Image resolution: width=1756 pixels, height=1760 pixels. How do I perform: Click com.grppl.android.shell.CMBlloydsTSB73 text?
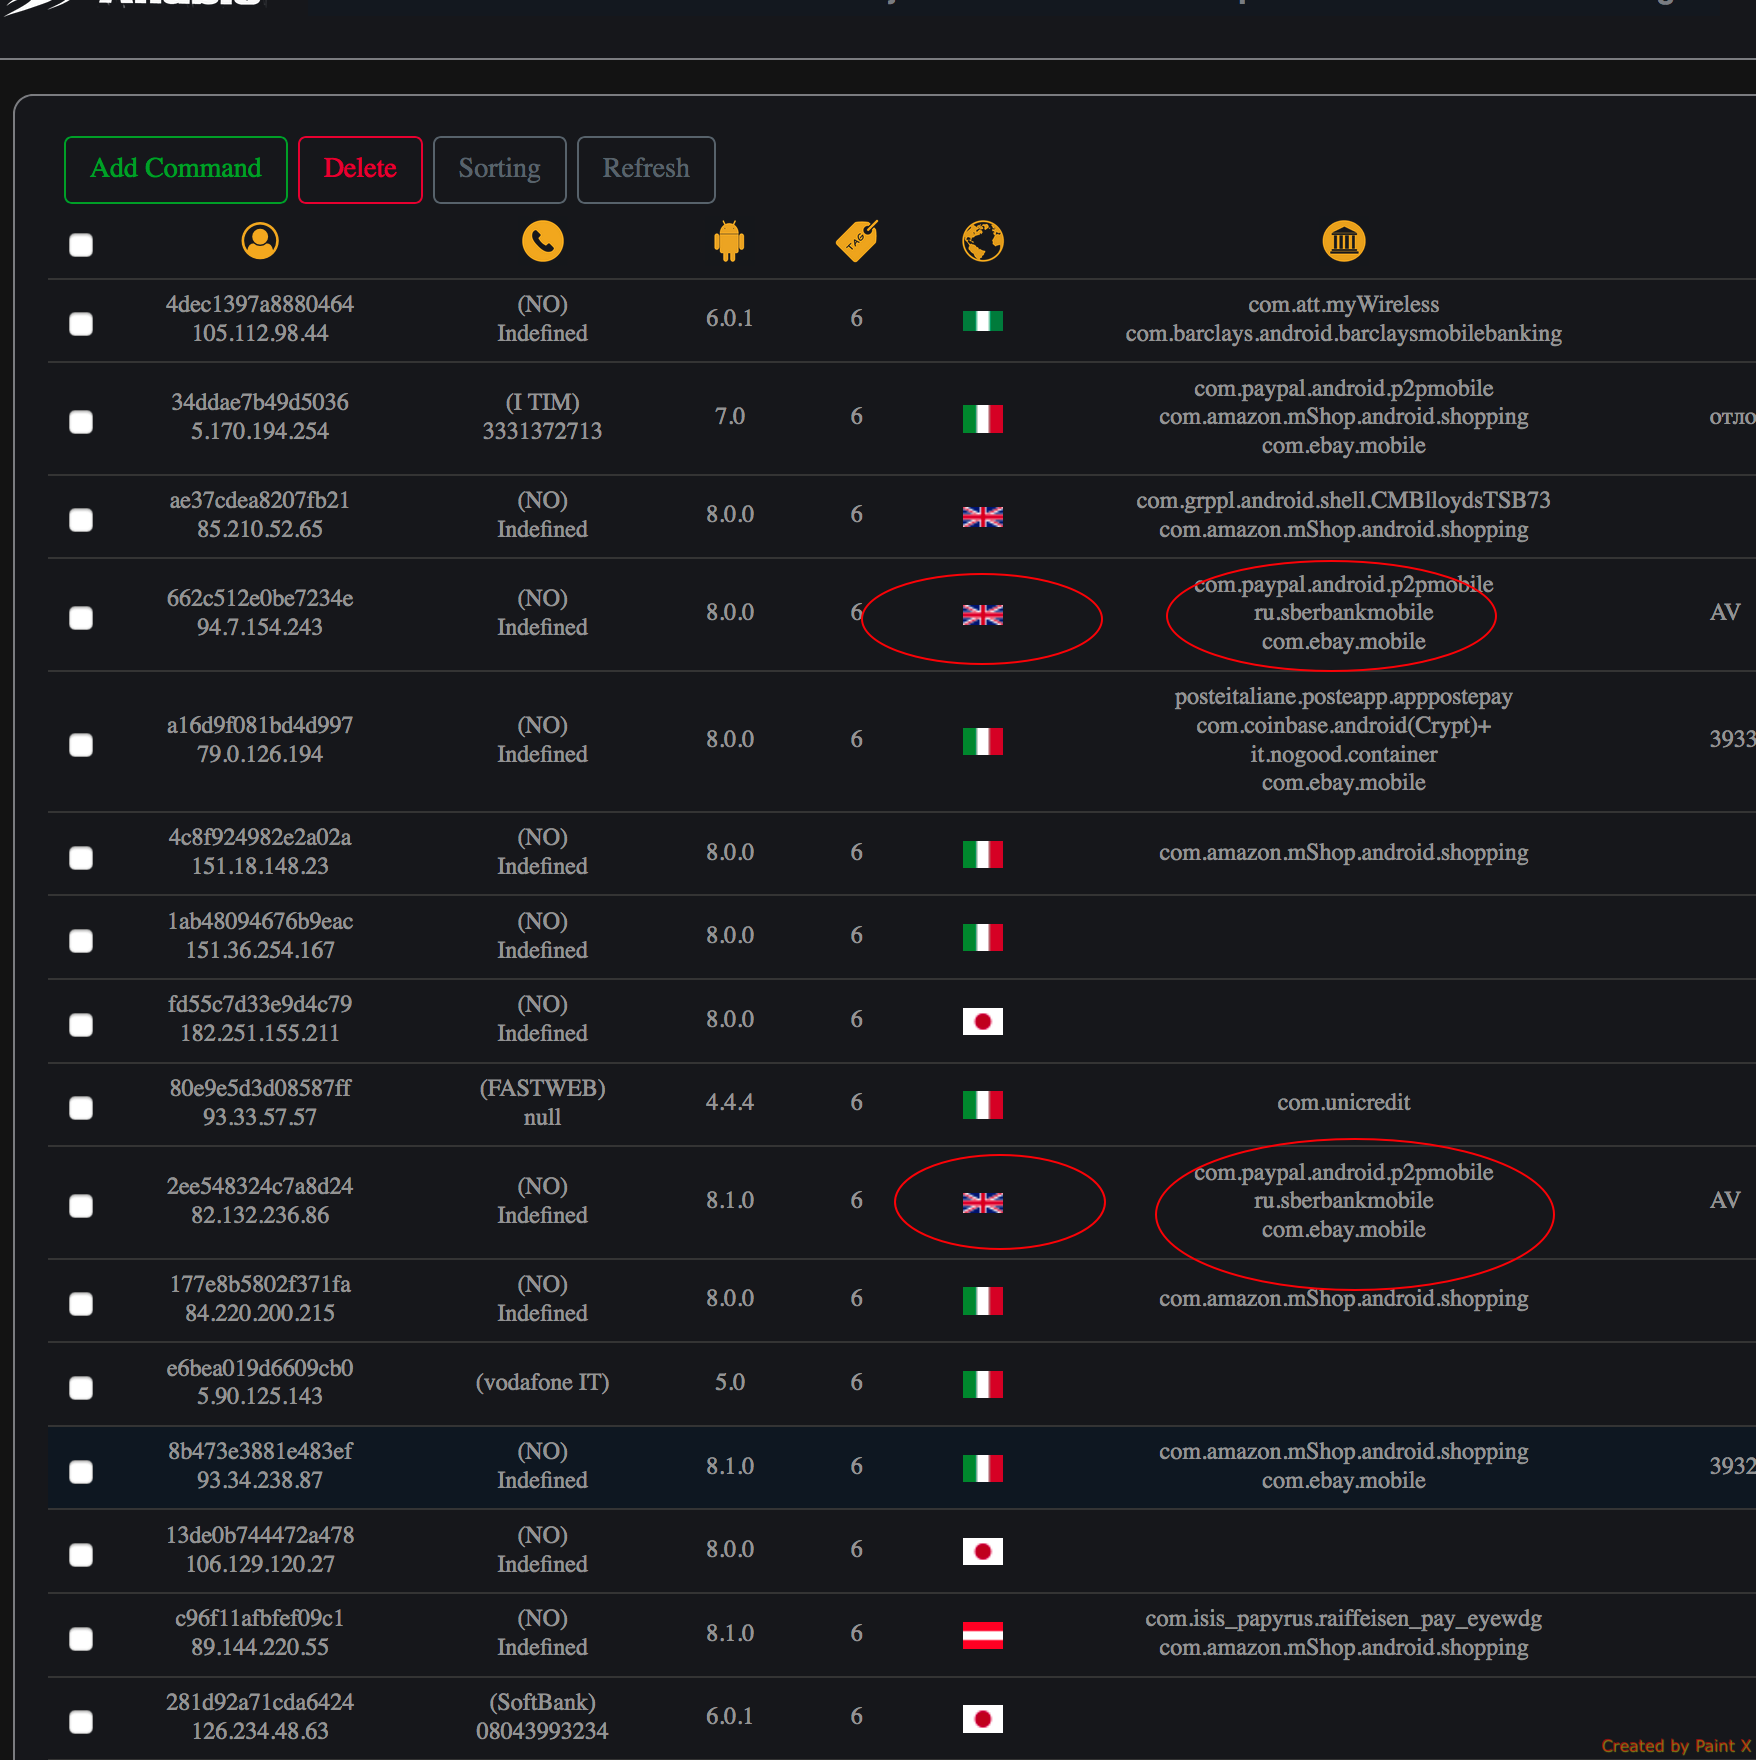coord(1343,500)
